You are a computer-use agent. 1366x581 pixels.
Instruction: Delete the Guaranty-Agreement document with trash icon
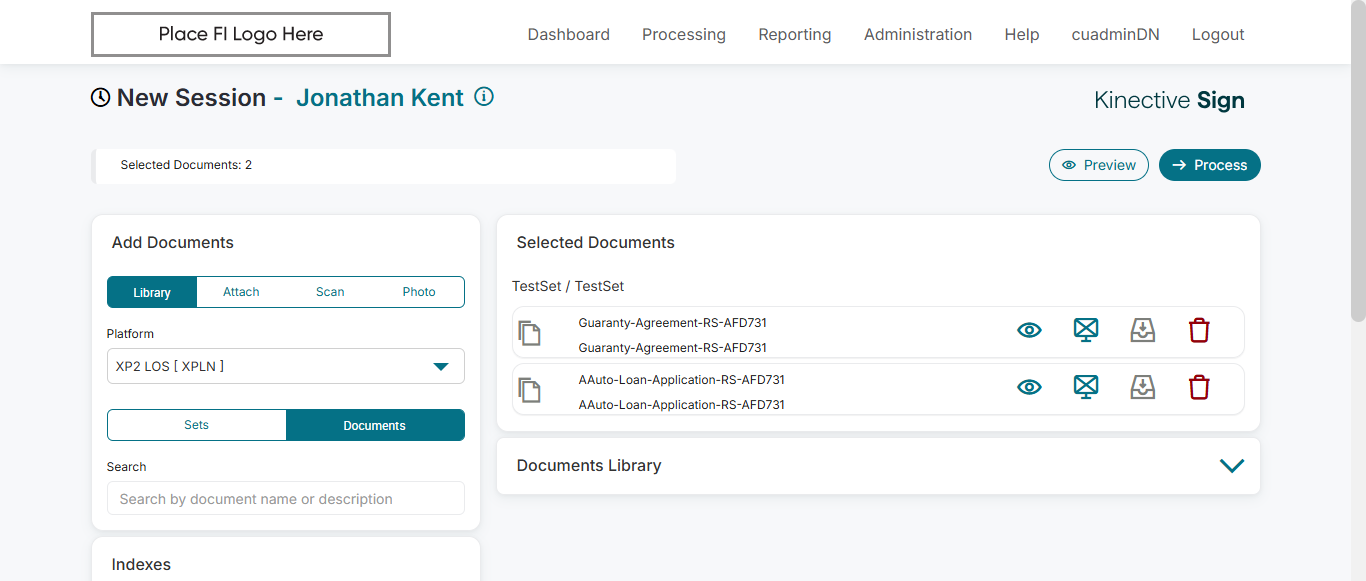[x=1199, y=330]
